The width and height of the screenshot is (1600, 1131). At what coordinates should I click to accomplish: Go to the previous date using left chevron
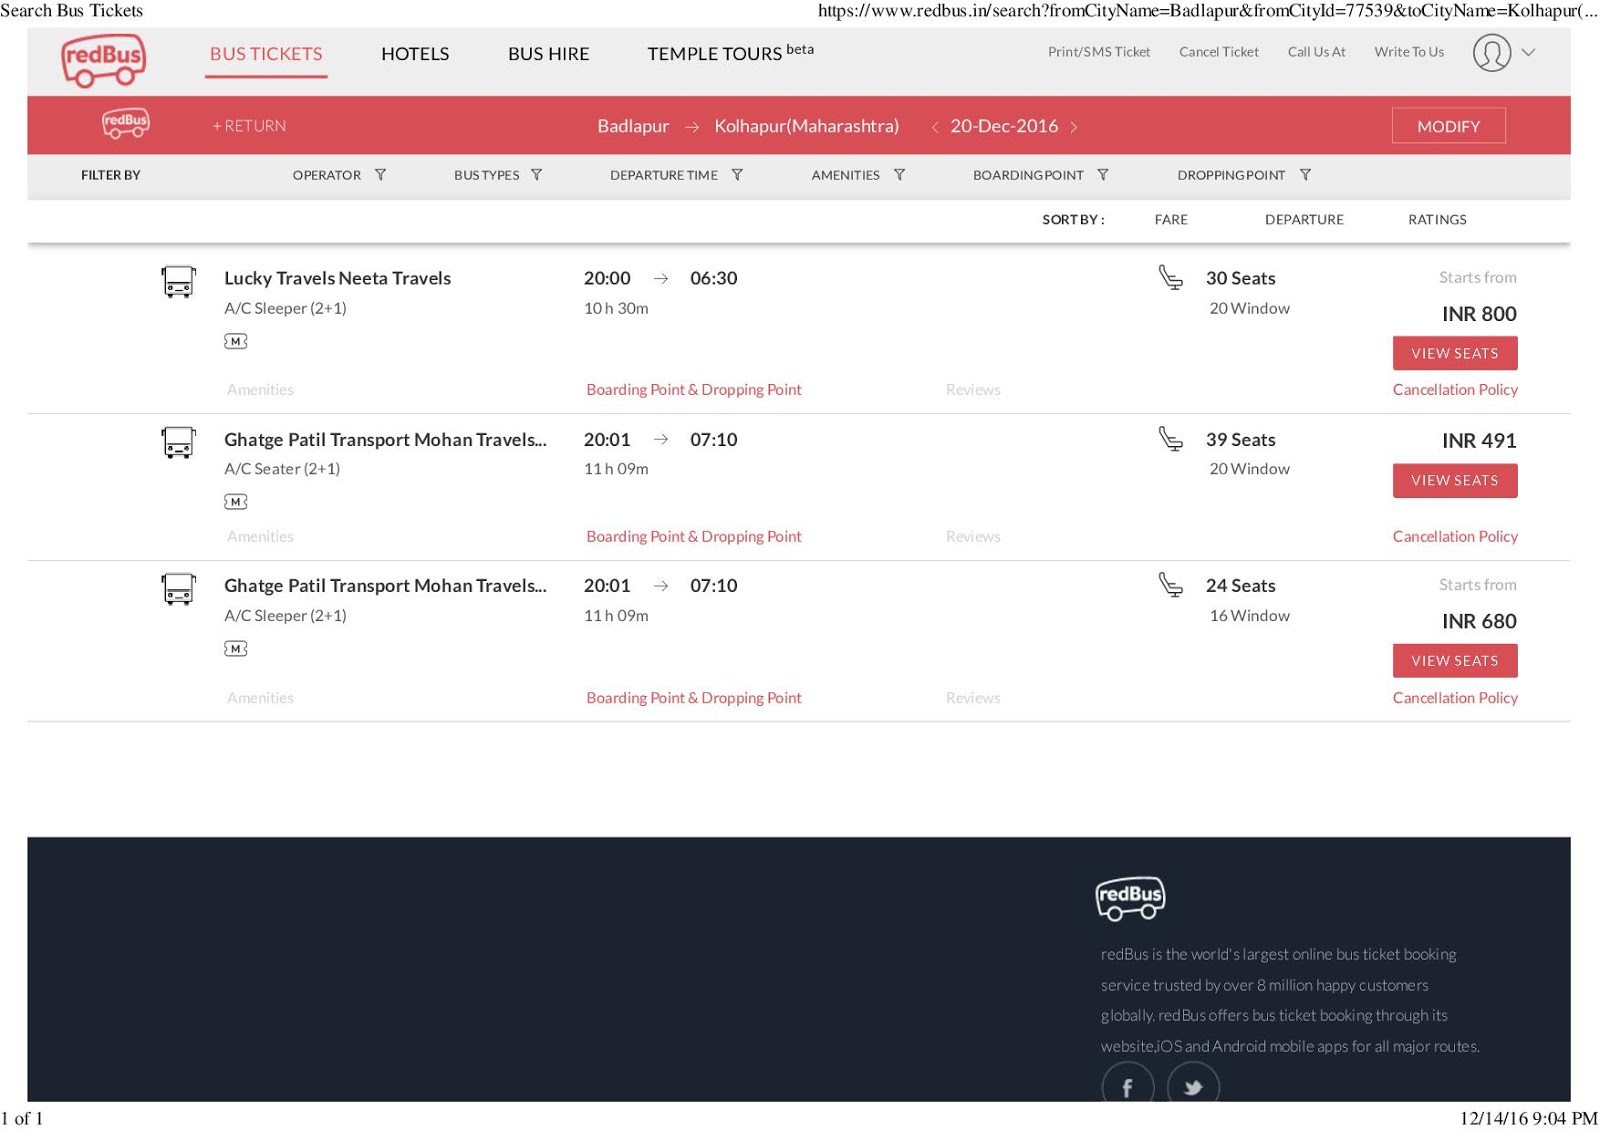[935, 127]
